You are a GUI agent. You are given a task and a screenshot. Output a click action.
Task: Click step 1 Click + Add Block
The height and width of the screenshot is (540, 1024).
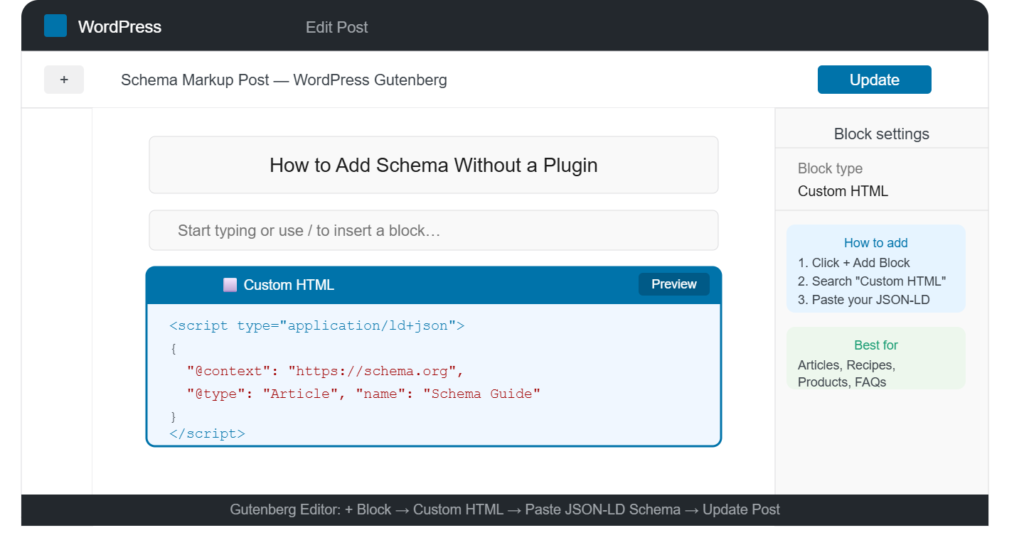[x=854, y=262]
